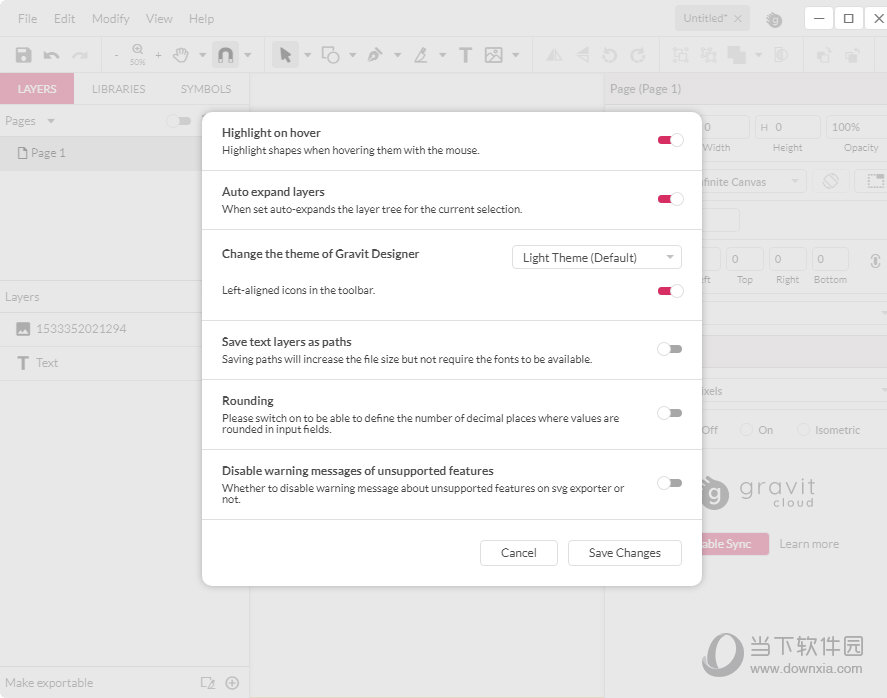Click the Gravit user account icon
This screenshot has width=887, height=698.
pos(774,20)
